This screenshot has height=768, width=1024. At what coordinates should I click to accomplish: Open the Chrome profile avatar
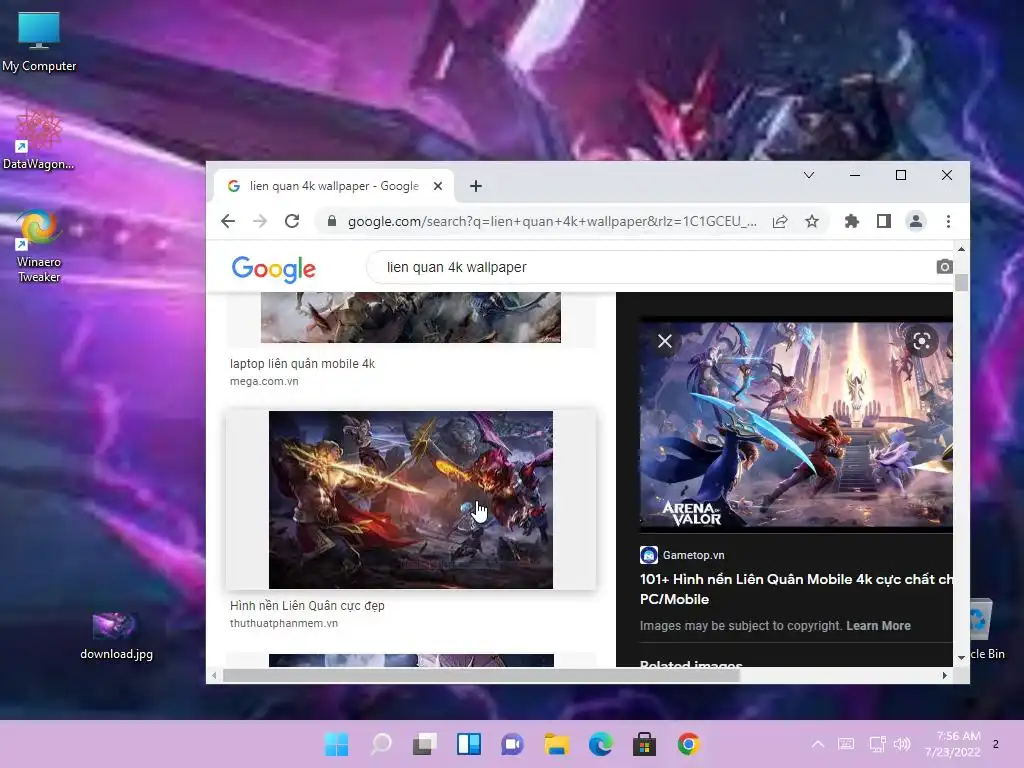(x=916, y=221)
